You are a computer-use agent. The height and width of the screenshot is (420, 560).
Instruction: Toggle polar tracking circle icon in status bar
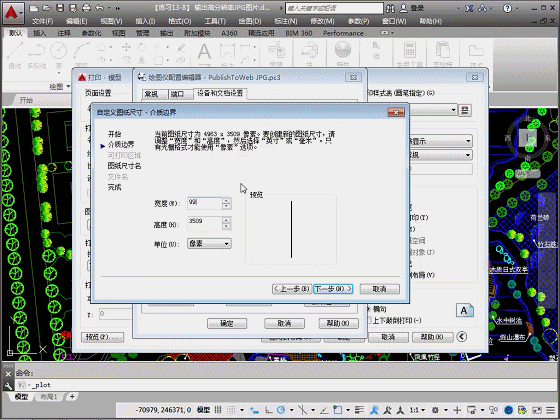[x=281, y=410]
